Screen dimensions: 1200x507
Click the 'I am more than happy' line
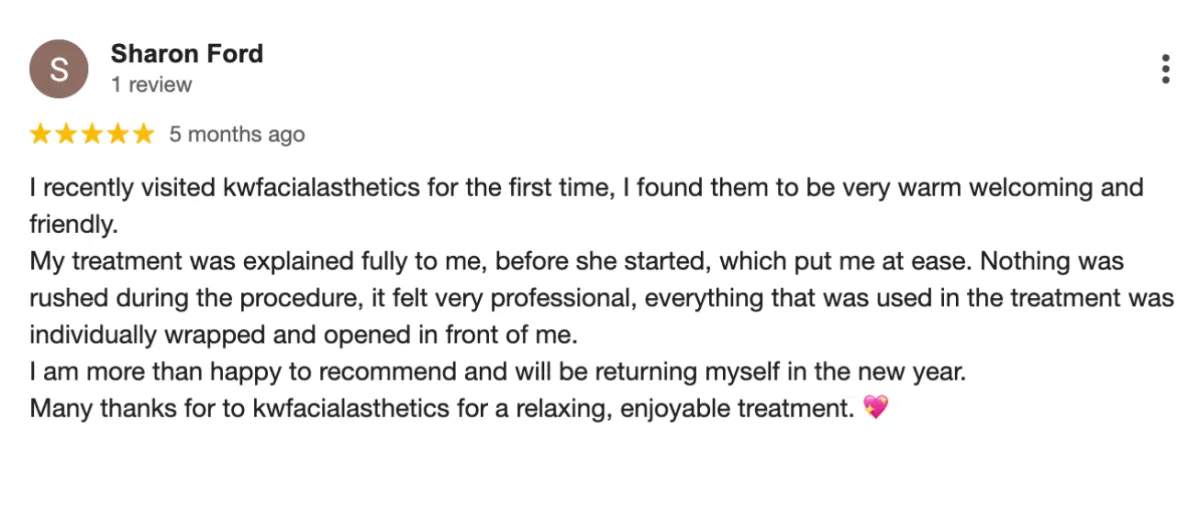[497, 372]
